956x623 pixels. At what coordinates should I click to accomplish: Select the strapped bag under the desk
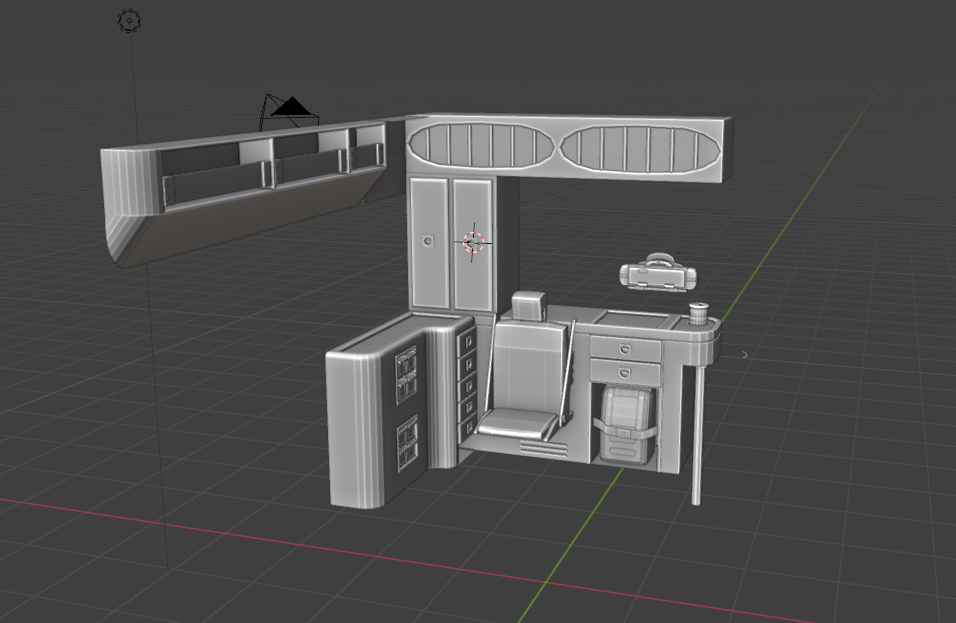click(626, 426)
